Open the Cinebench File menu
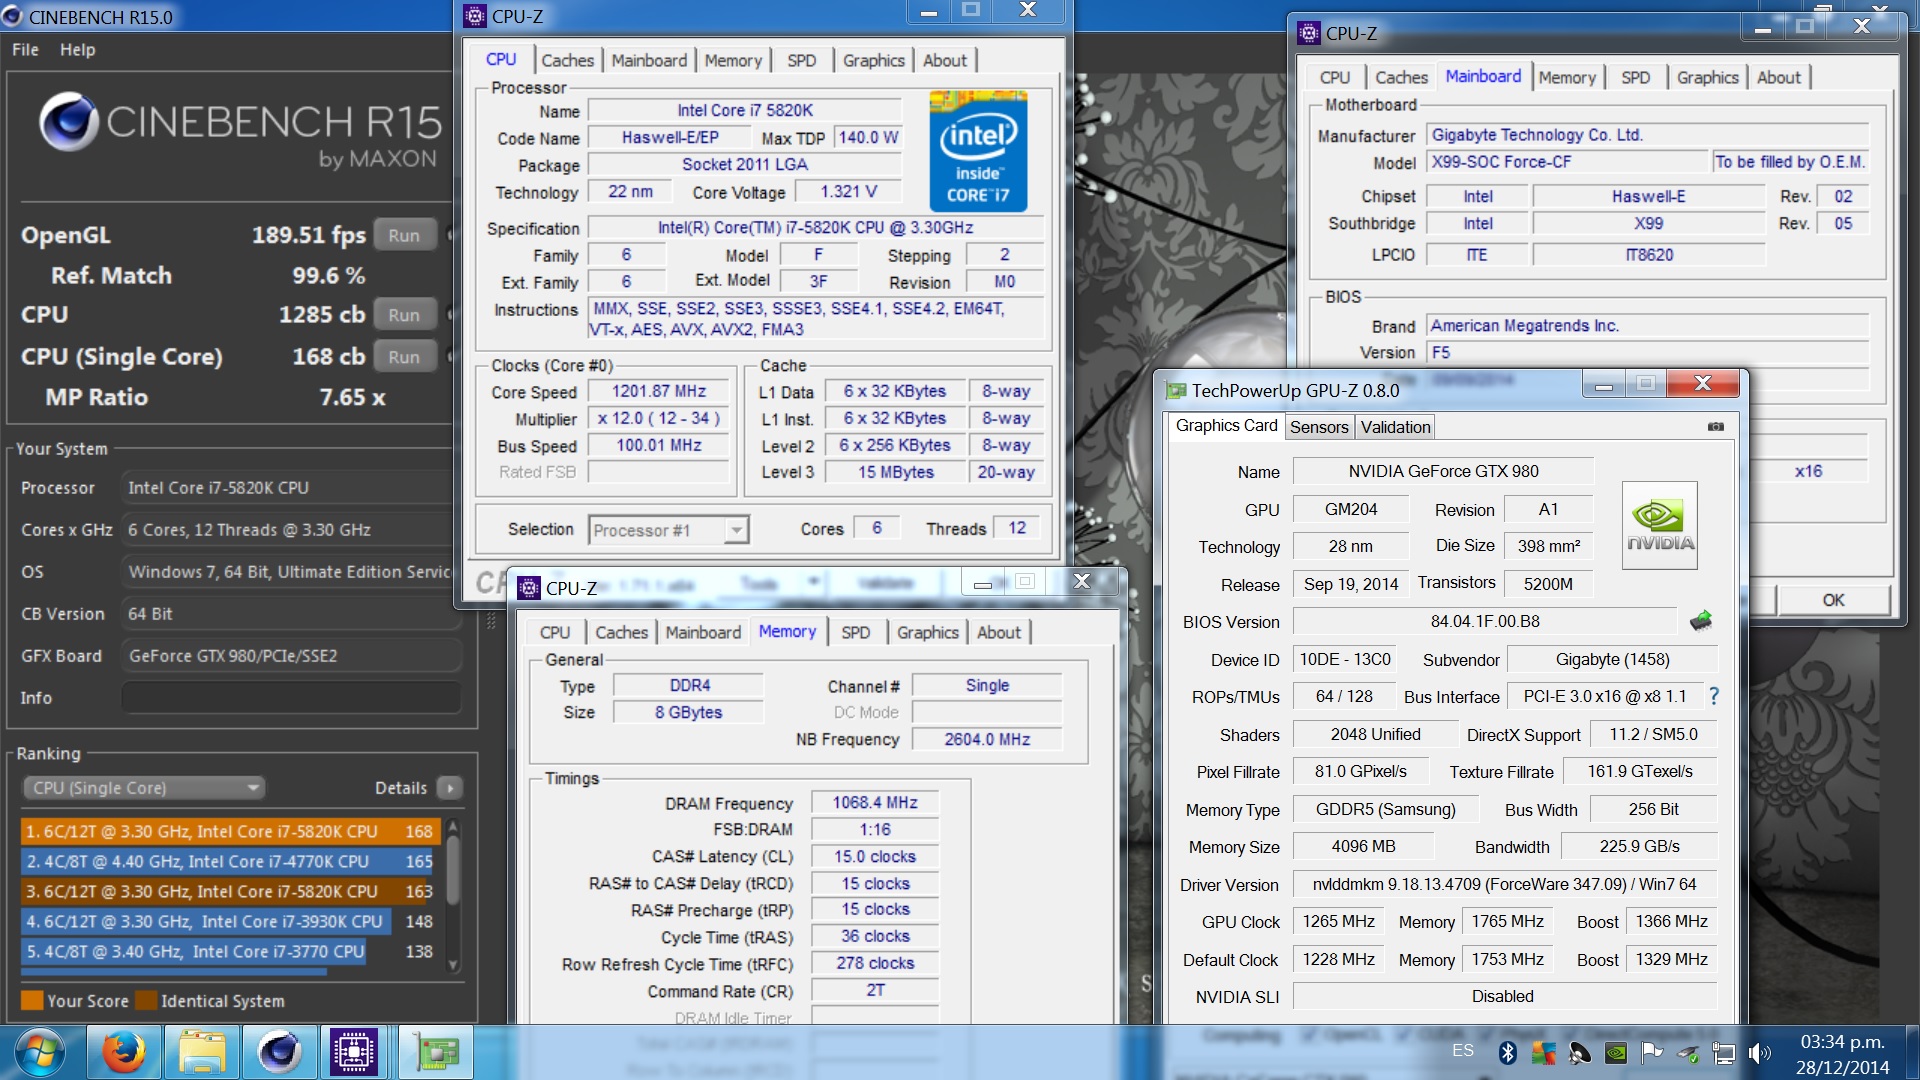 coord(25,49)
